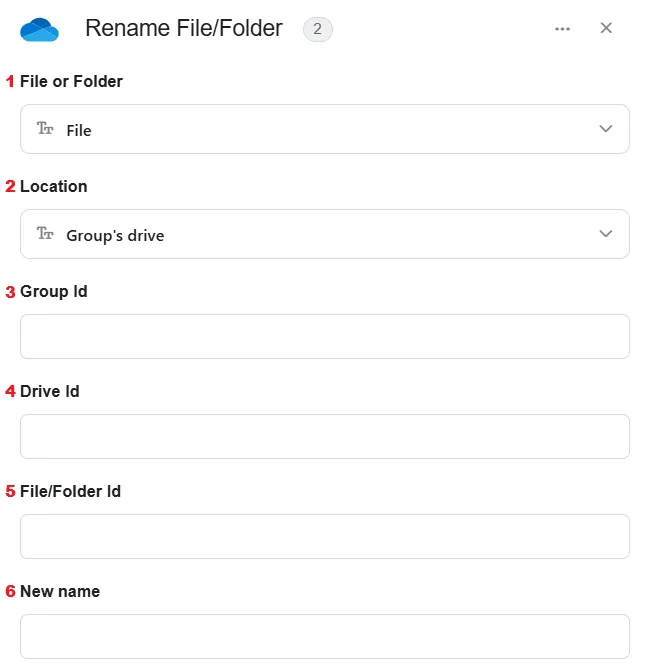
Task: Focus the New name input field
Action: (325, 636)
